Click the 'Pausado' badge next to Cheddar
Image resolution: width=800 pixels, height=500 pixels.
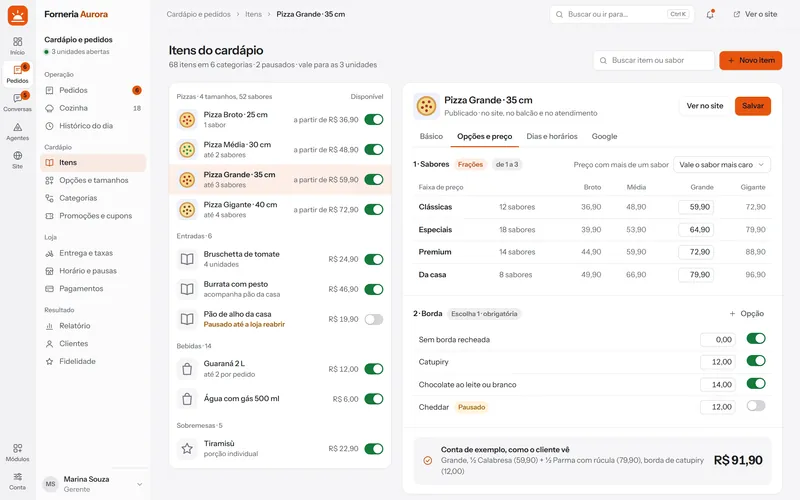click(471, 407)
